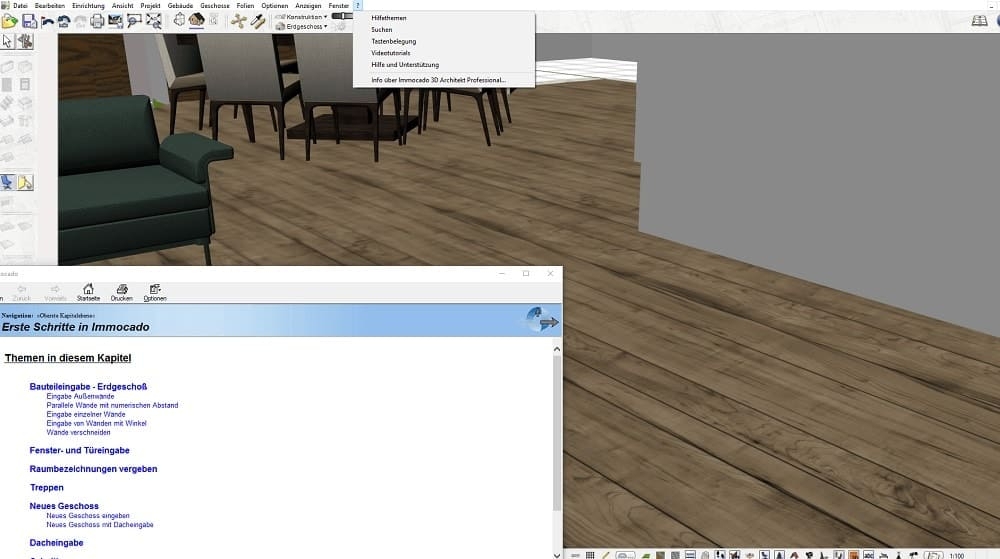Select the blue chair furniture tool
Screen dimensions: 1000x559
(8, 182)
